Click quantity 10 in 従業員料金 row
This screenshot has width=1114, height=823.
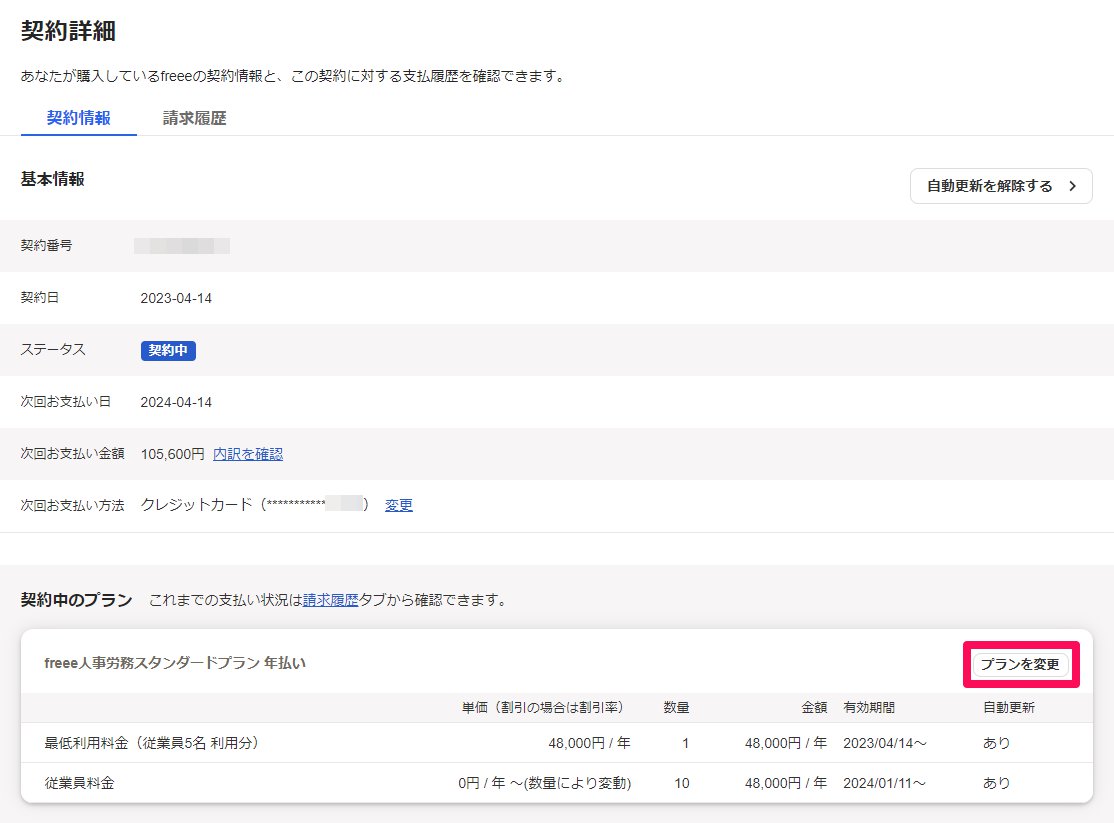pos(682,783)
